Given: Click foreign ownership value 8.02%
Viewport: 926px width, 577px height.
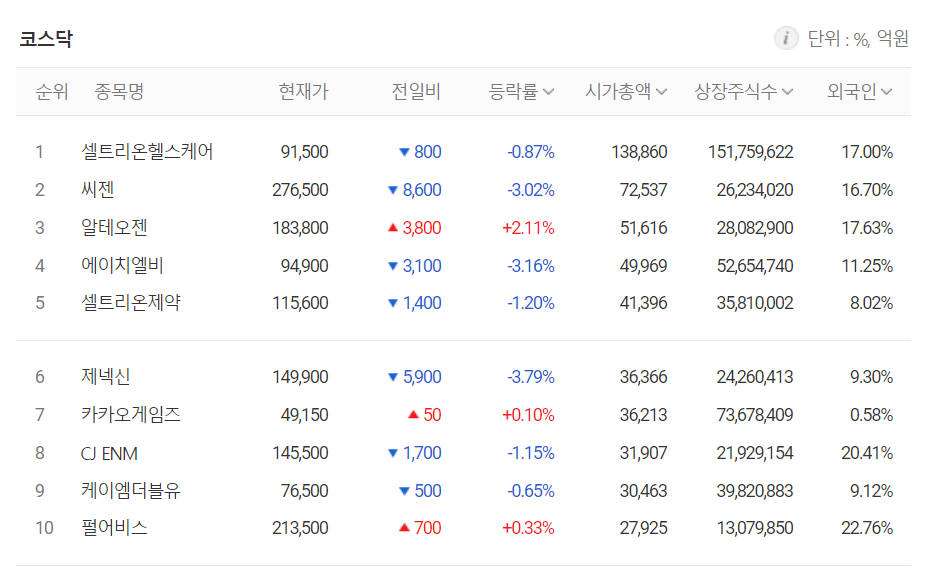Looking at the screenshot, I should click(871, 303).
